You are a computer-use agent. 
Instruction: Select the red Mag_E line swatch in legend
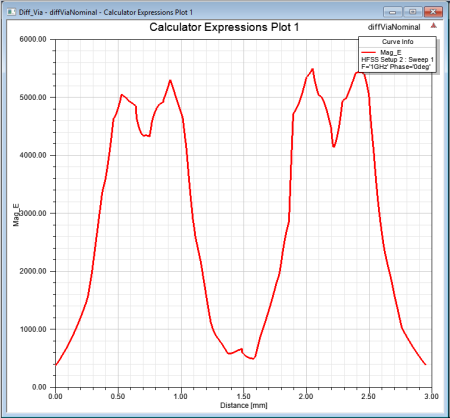click(369, 52)
